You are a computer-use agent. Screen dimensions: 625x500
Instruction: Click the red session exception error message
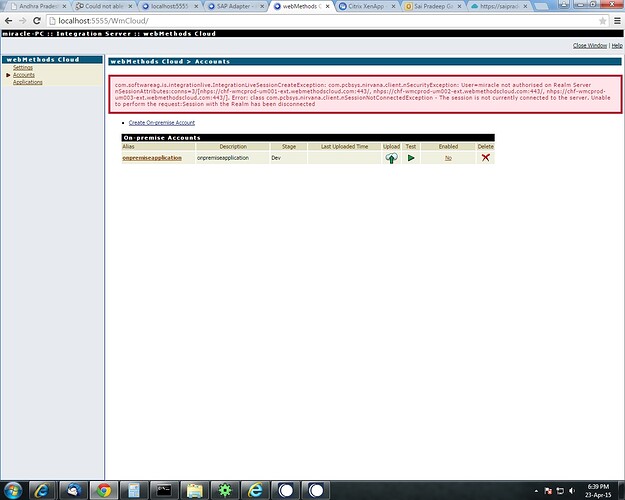coord(365,94)
